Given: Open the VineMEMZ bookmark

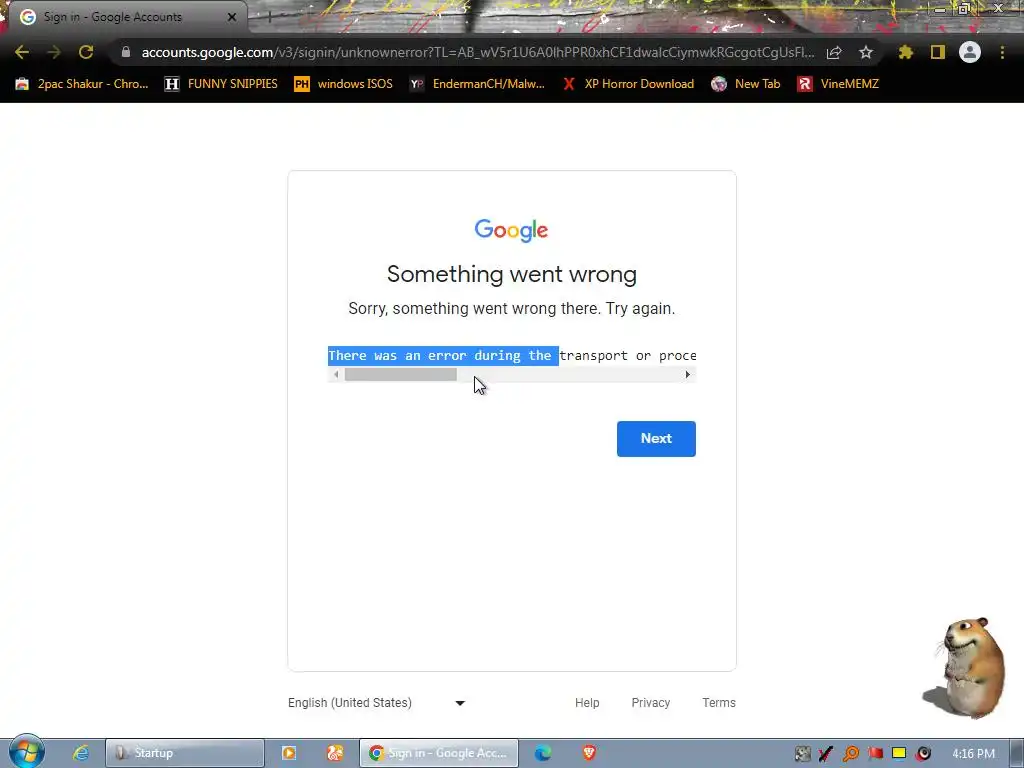Looking at the screenshot, I should 839,84.
